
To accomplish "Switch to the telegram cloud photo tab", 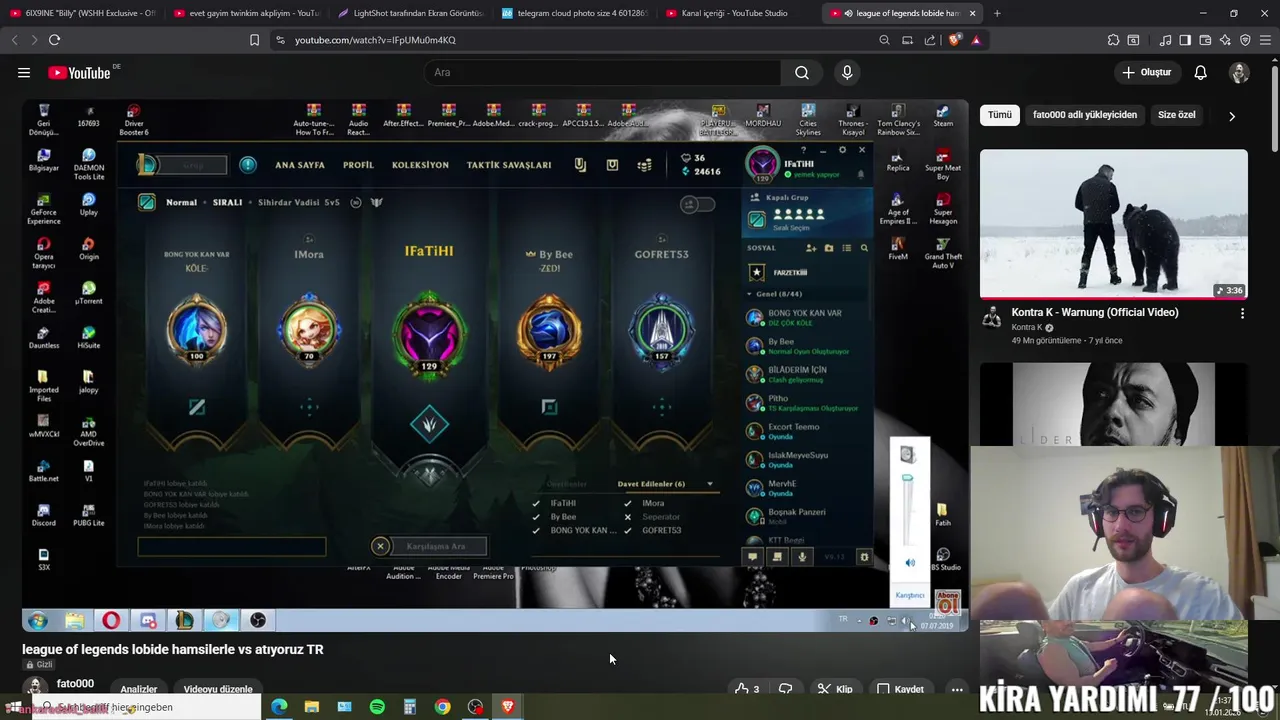I will (574, 13).
